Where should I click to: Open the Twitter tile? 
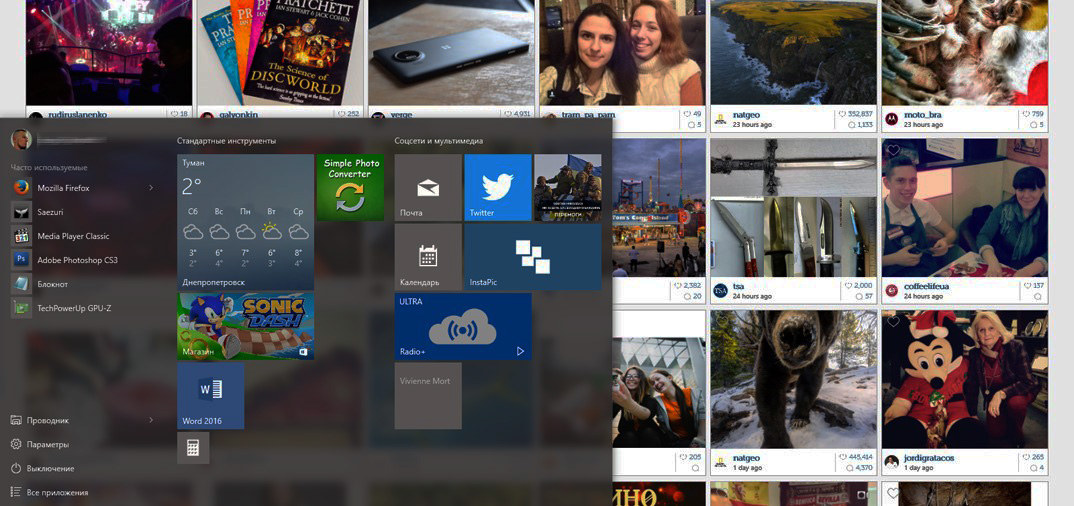tap(498, 187)
